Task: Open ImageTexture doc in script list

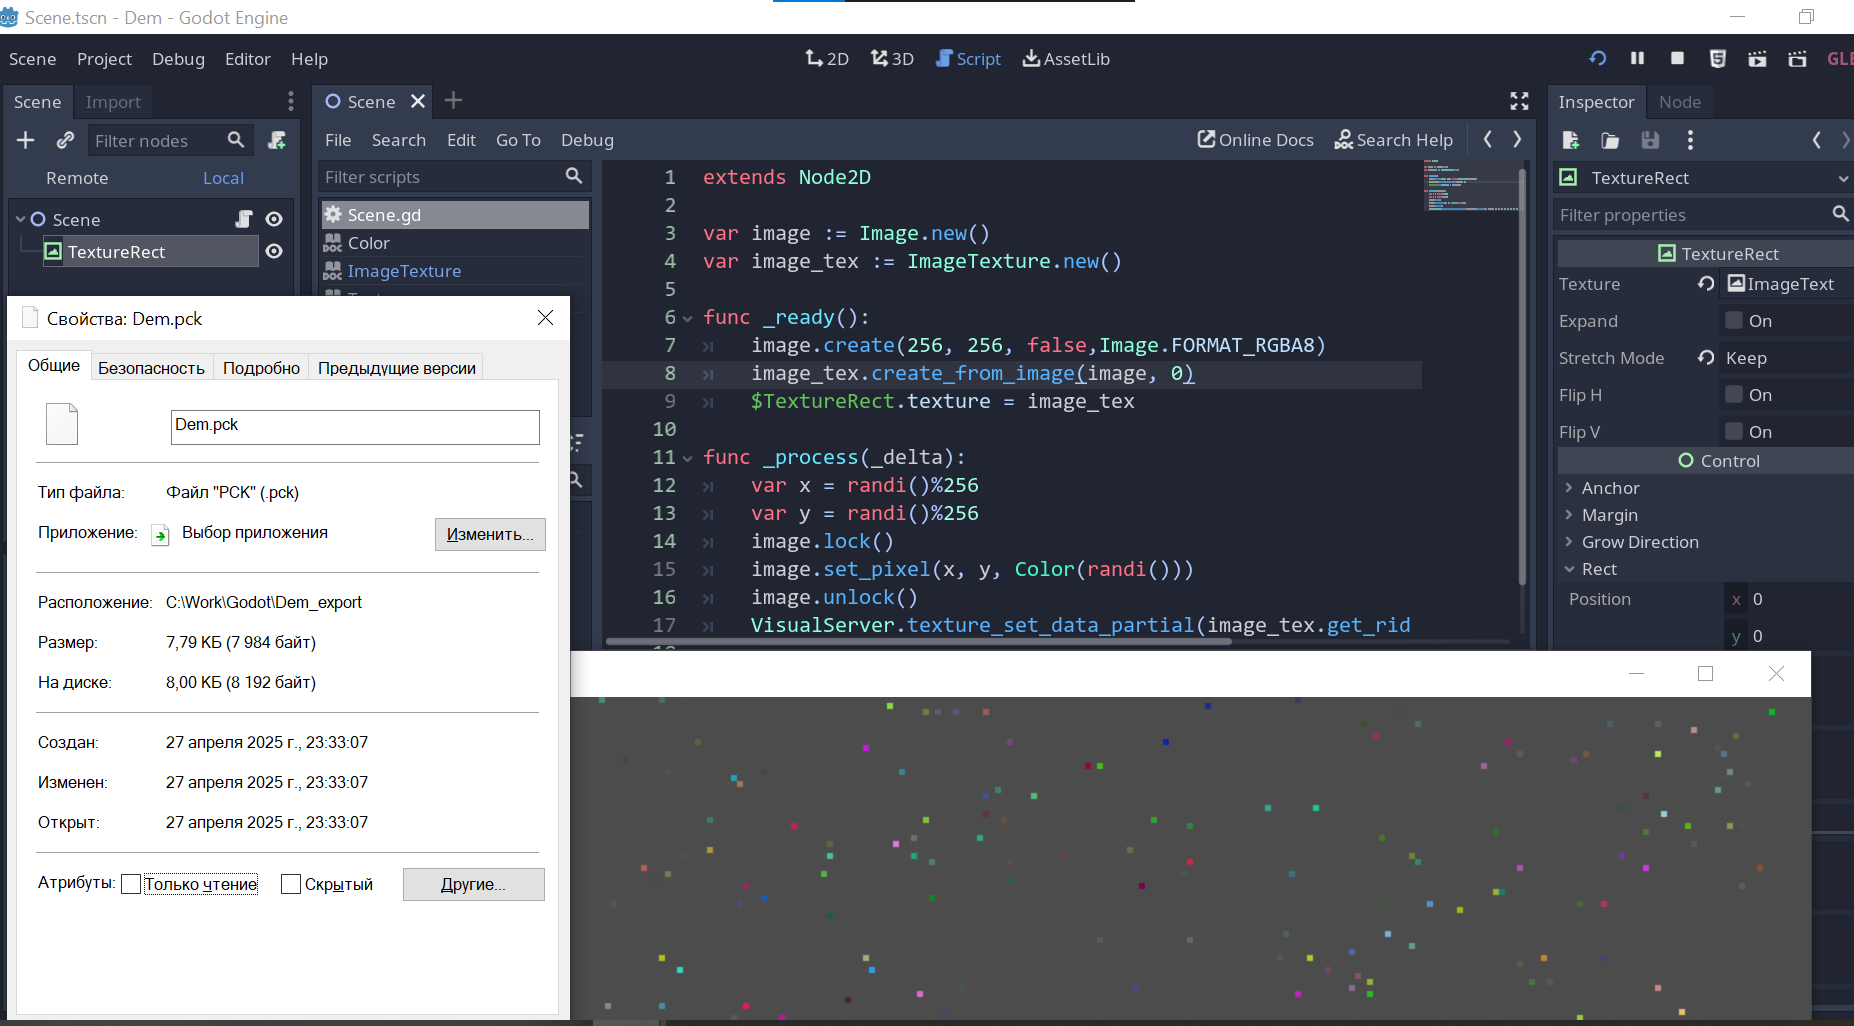Action: point(404,271)
